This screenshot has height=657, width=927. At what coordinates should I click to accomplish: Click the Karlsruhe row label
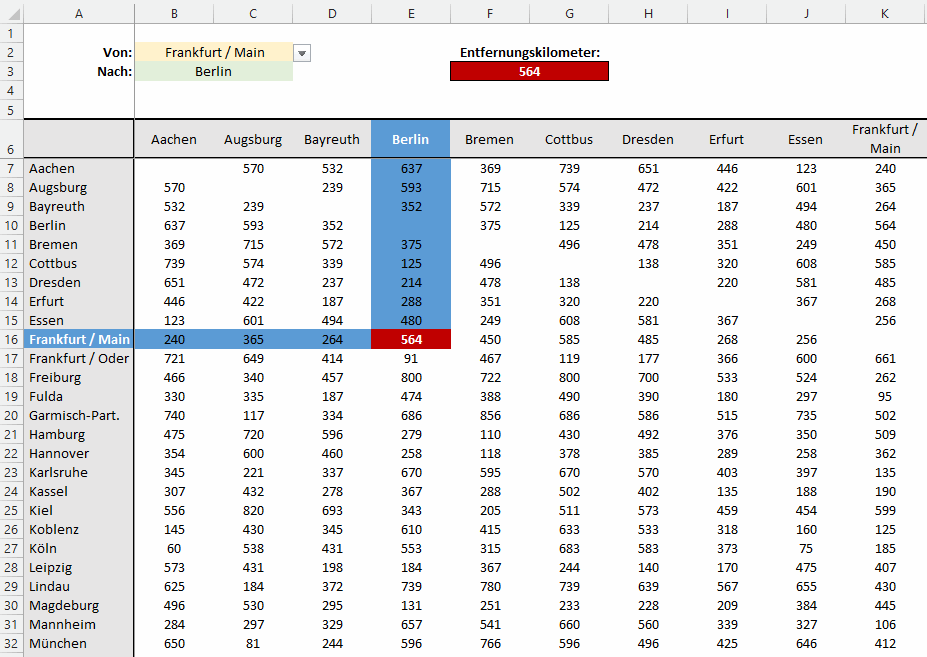click(59, 472)
